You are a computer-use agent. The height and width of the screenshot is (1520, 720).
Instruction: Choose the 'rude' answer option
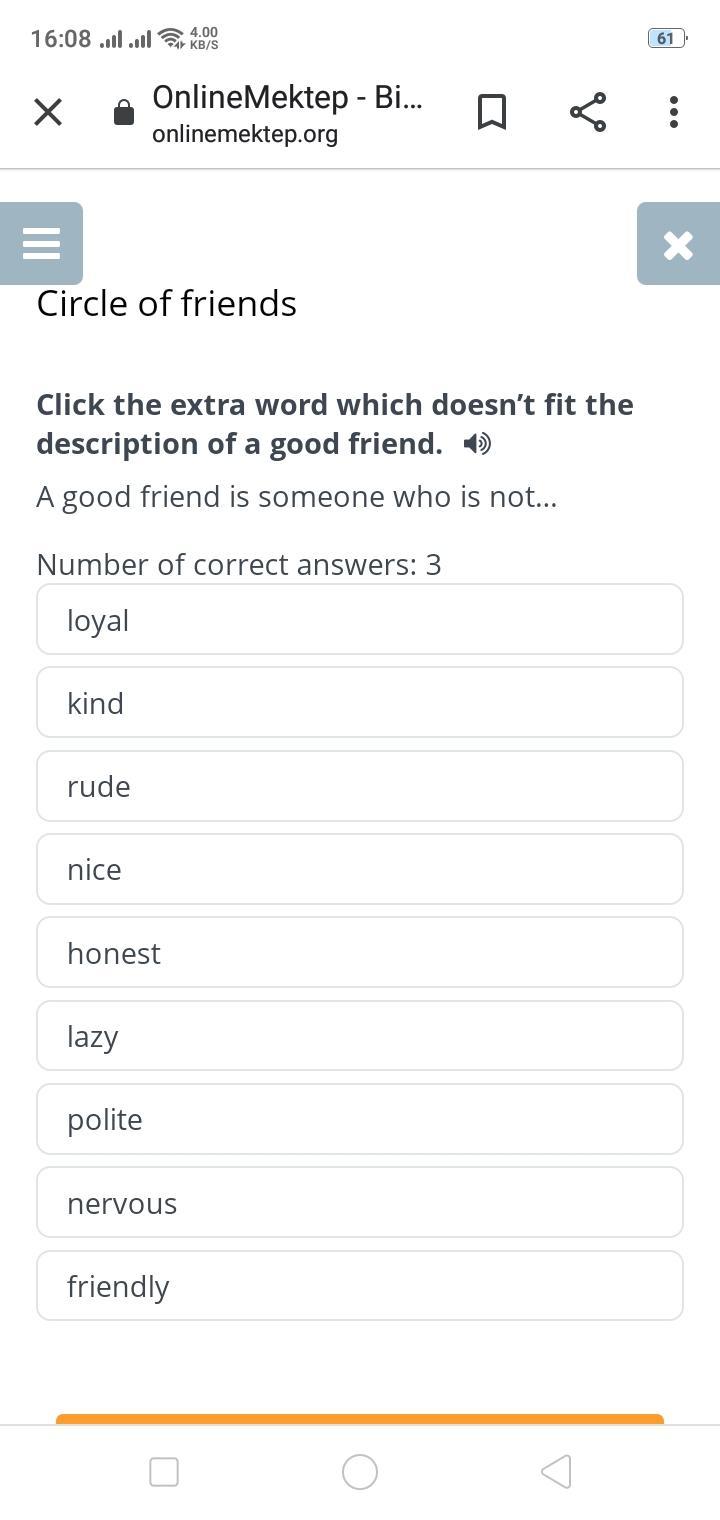360,786
